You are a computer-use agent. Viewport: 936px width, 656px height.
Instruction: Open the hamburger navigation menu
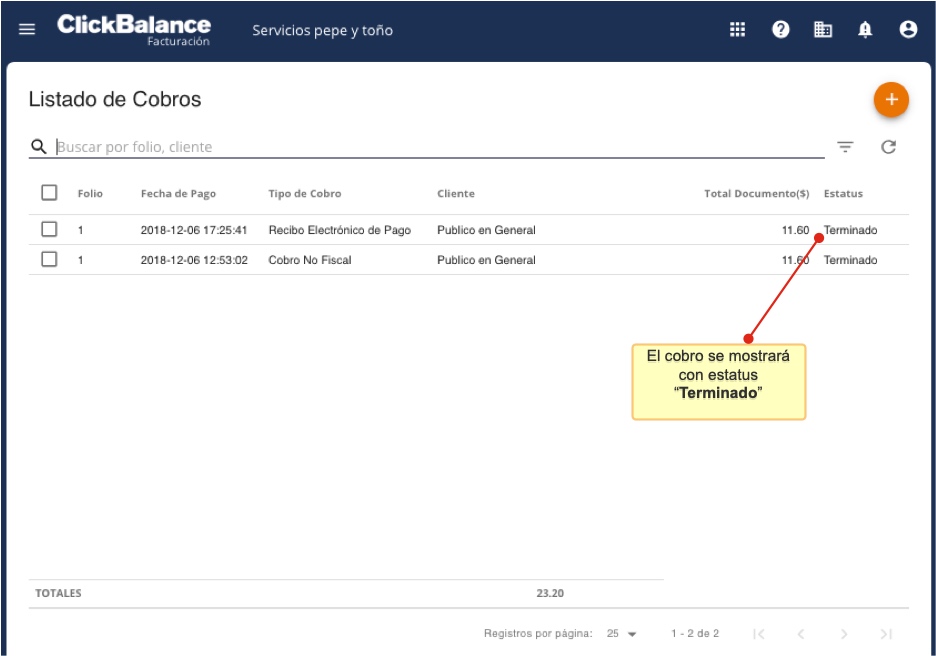tap(27, 30)
